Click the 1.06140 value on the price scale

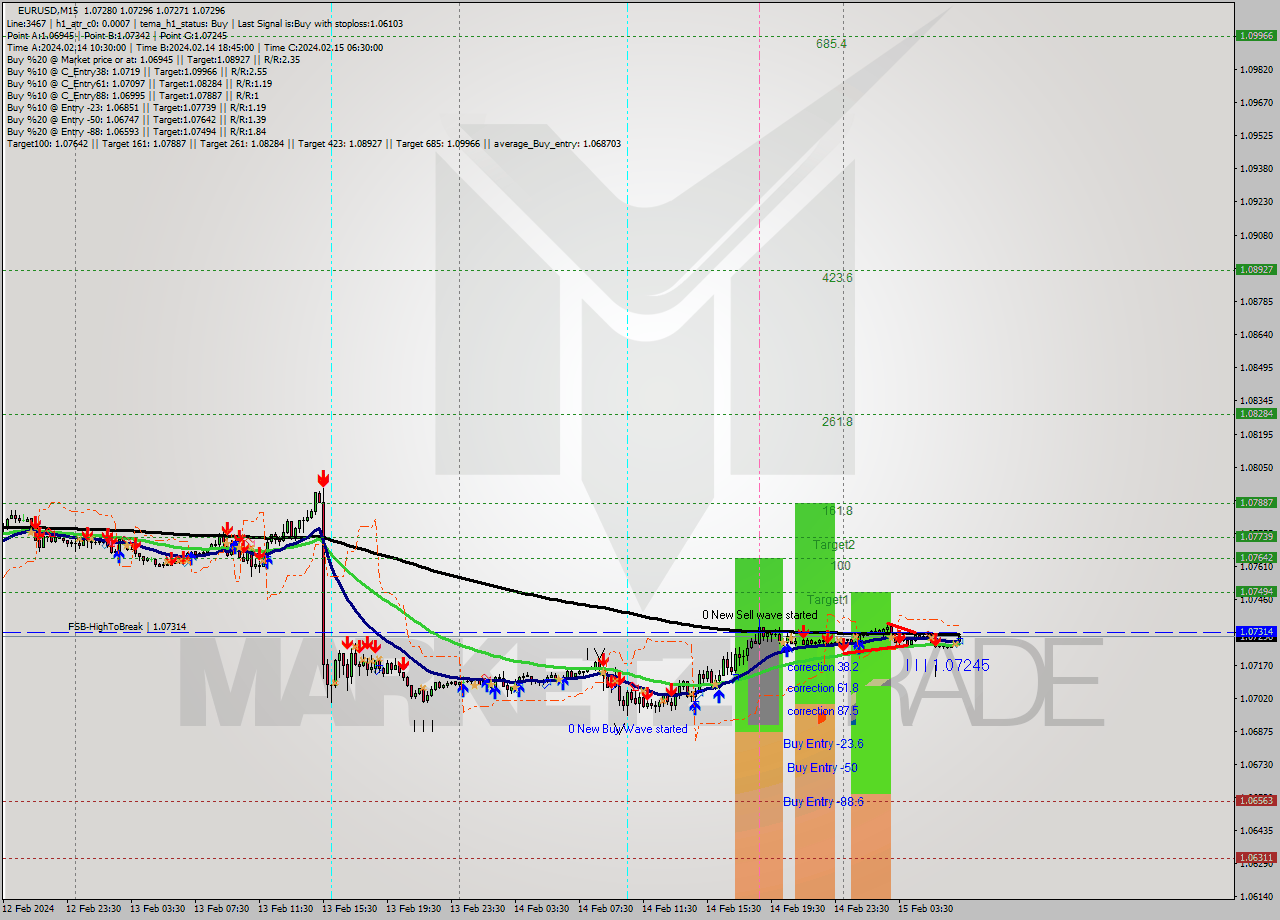[1257, 896]
